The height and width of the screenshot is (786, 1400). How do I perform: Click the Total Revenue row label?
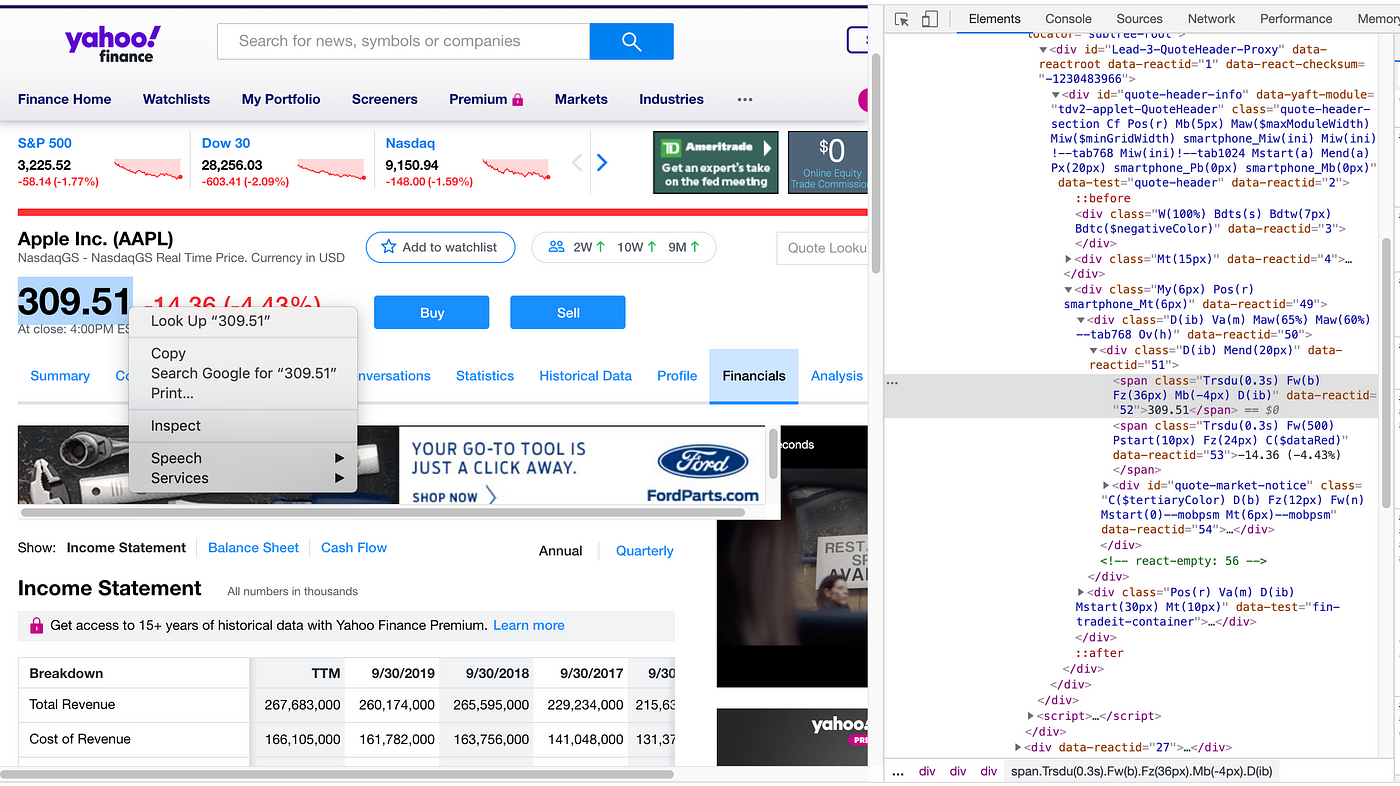tap(72, 705)
